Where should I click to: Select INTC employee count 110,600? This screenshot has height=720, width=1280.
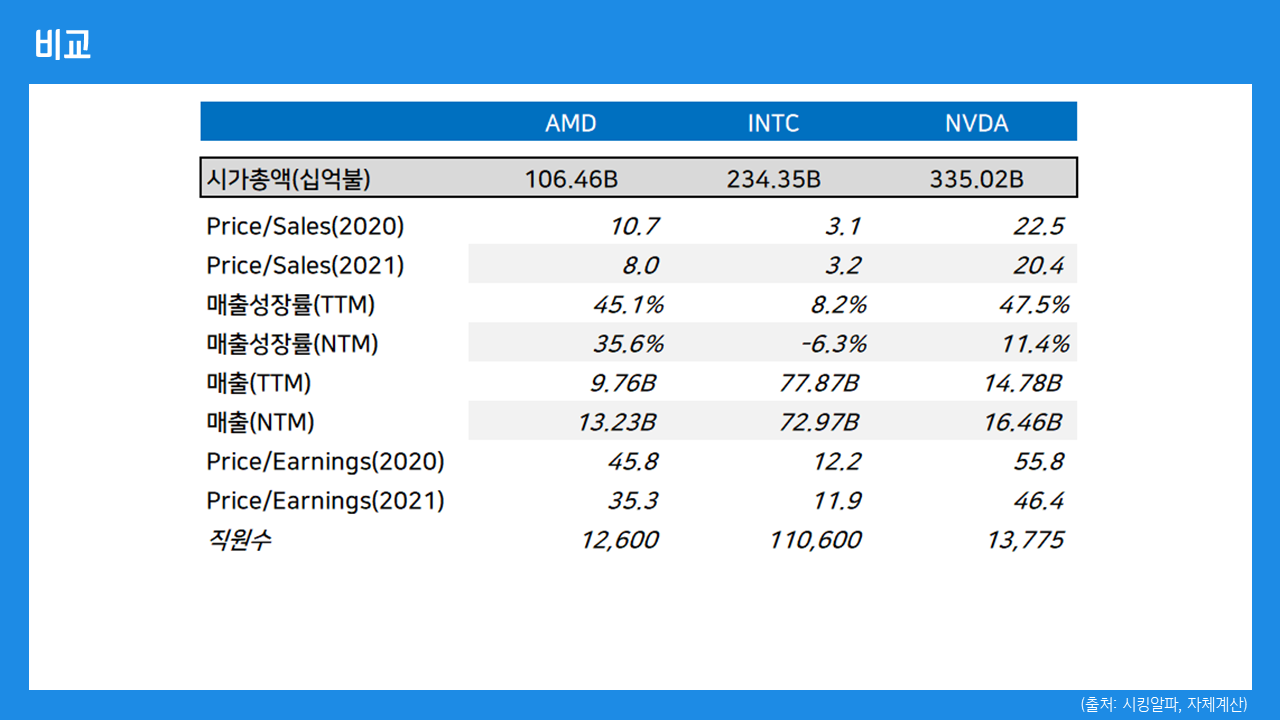pos(815,540)
